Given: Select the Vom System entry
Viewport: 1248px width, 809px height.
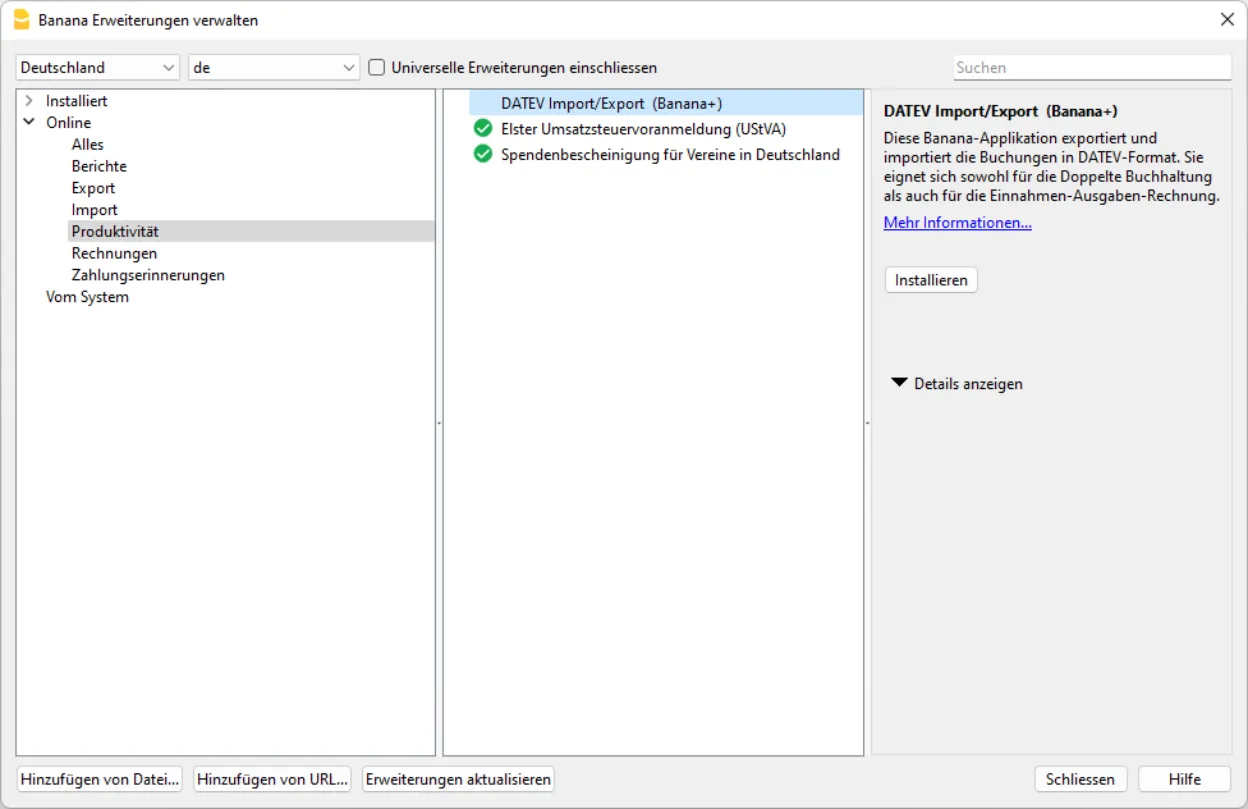Looking at the screenshot, I should 86,296.
